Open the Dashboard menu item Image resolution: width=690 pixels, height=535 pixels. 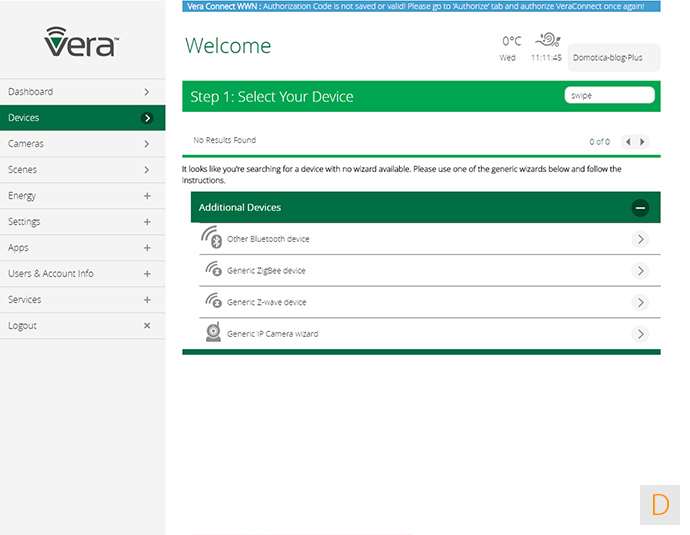82,92
